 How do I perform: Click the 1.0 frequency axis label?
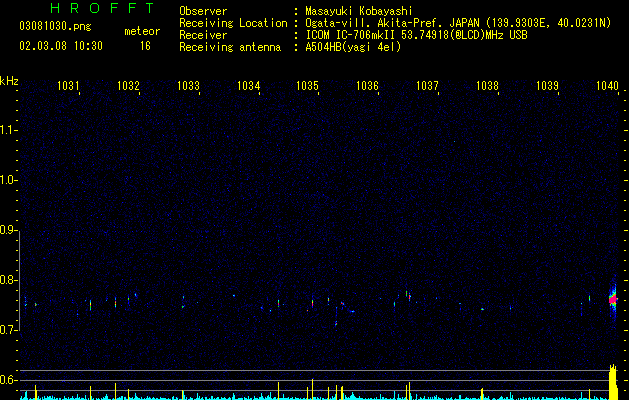point(8,180)
